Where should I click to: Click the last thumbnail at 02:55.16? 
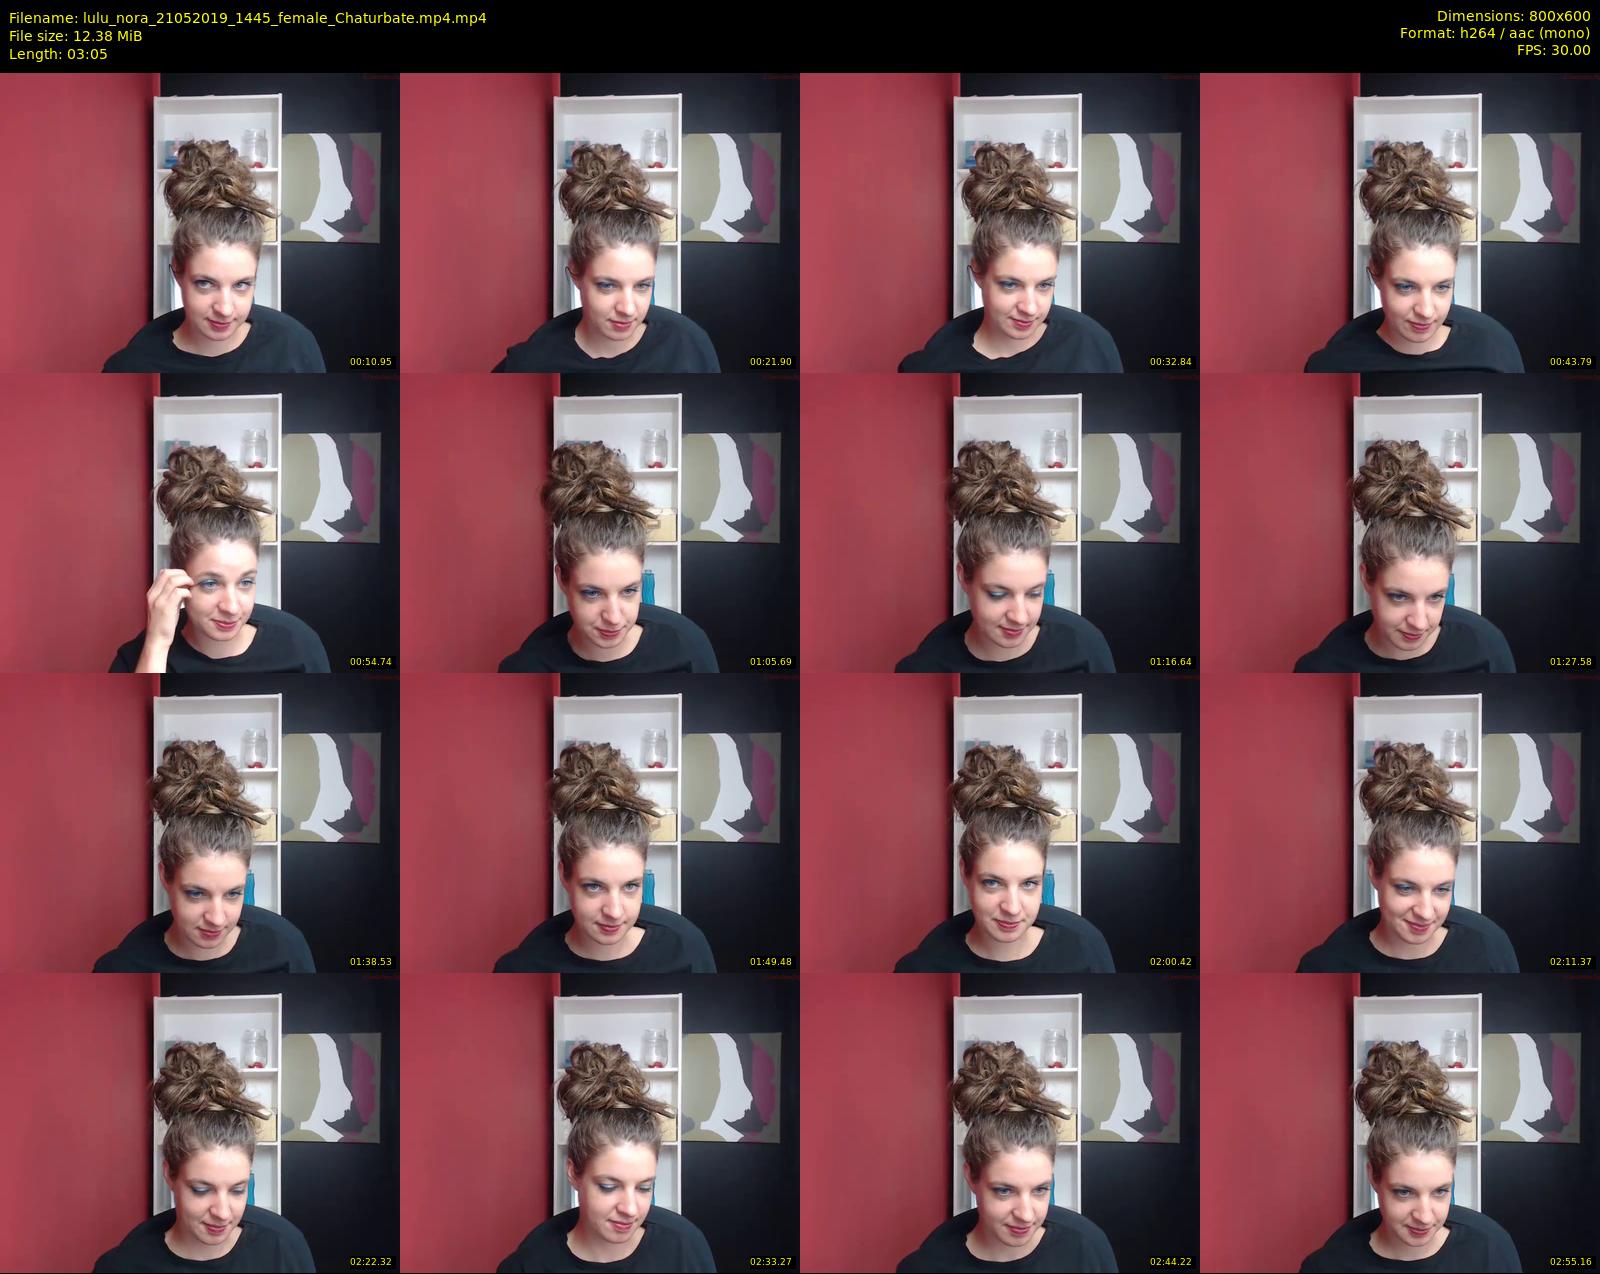1400,1122
